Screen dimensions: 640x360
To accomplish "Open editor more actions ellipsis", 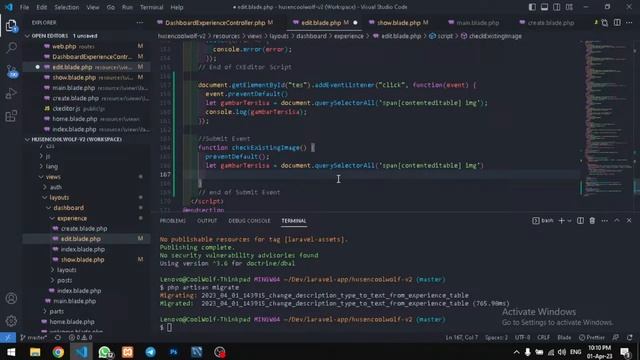I will (x=629, y=23).
